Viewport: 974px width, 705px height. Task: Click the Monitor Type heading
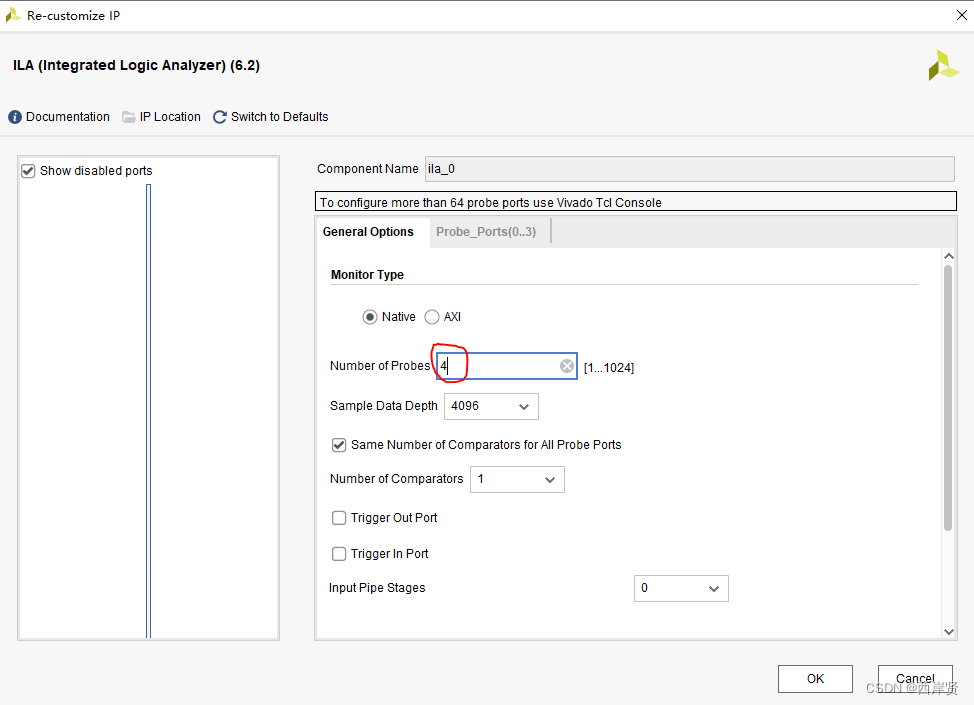(x=367, y=275)
